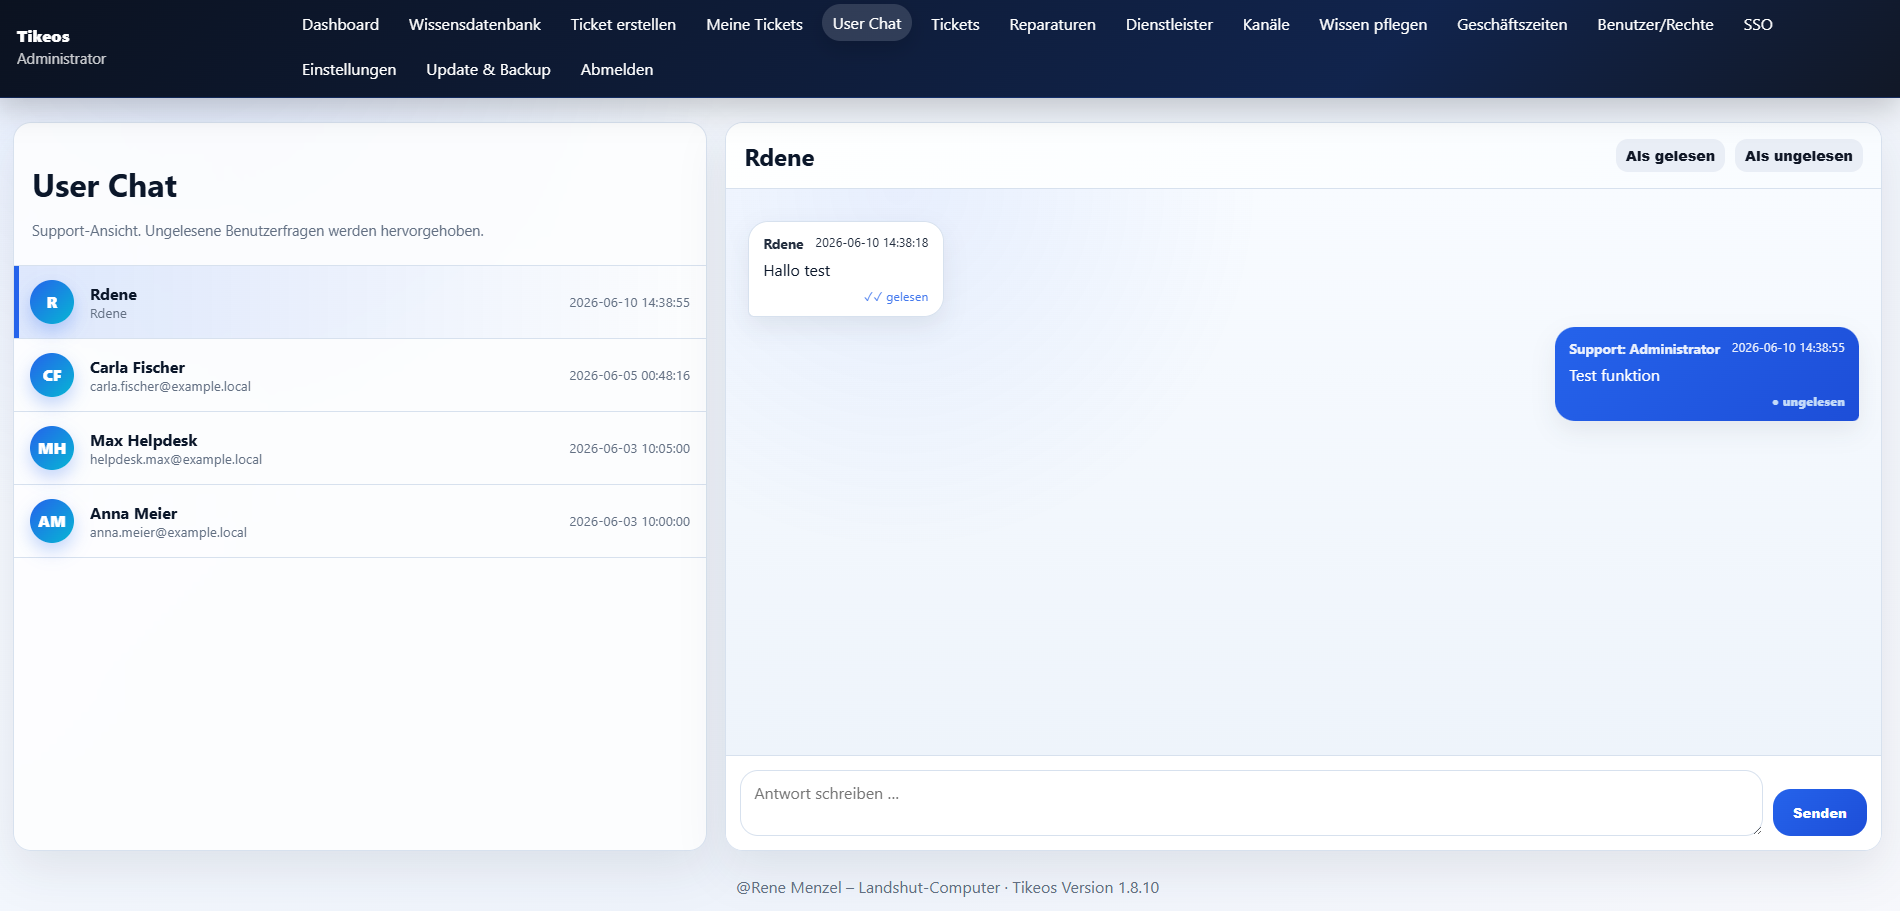Image resolution: width=1900 pixels, height=911 pixels.
Task: Click the Administrator role label under Tikeos
Action: [x=61, y=59]
